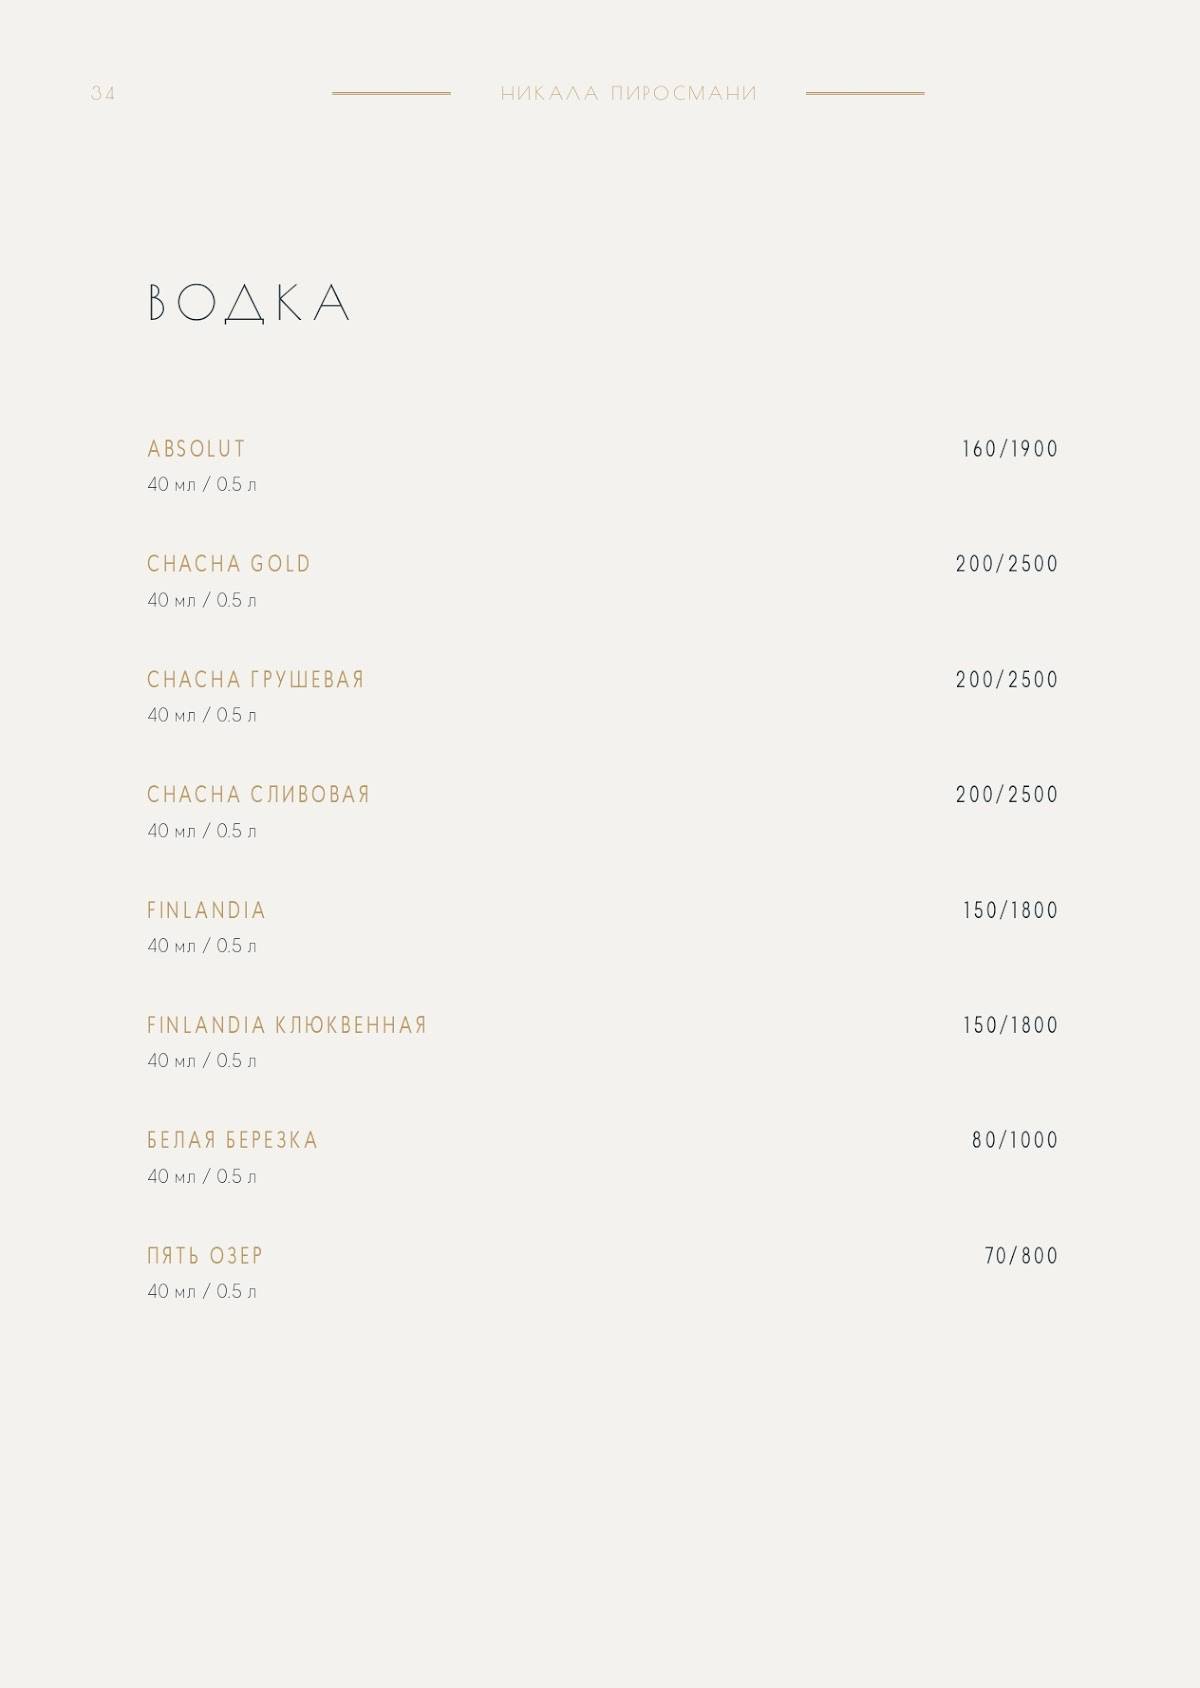Select the ABSOLUT menu item
This screenshot has width=1200, height=1688.
(196, 449)
